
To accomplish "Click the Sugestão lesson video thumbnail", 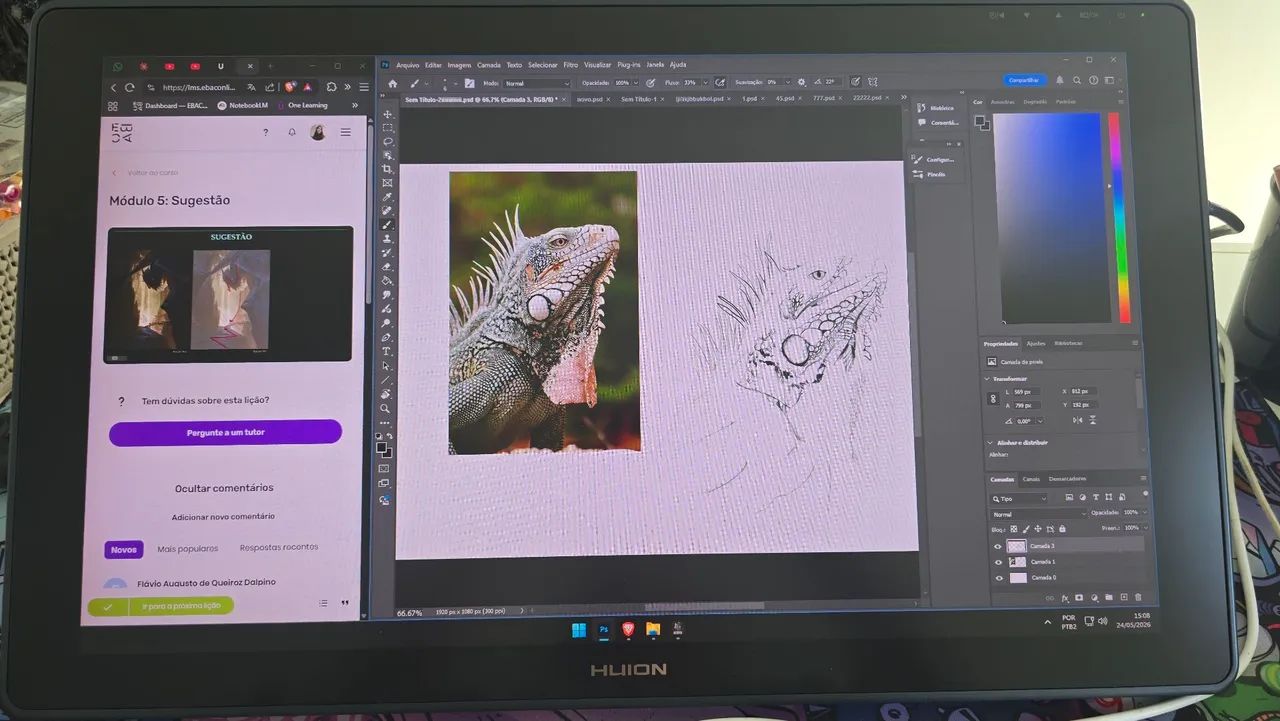I will [x=229, y=294].
